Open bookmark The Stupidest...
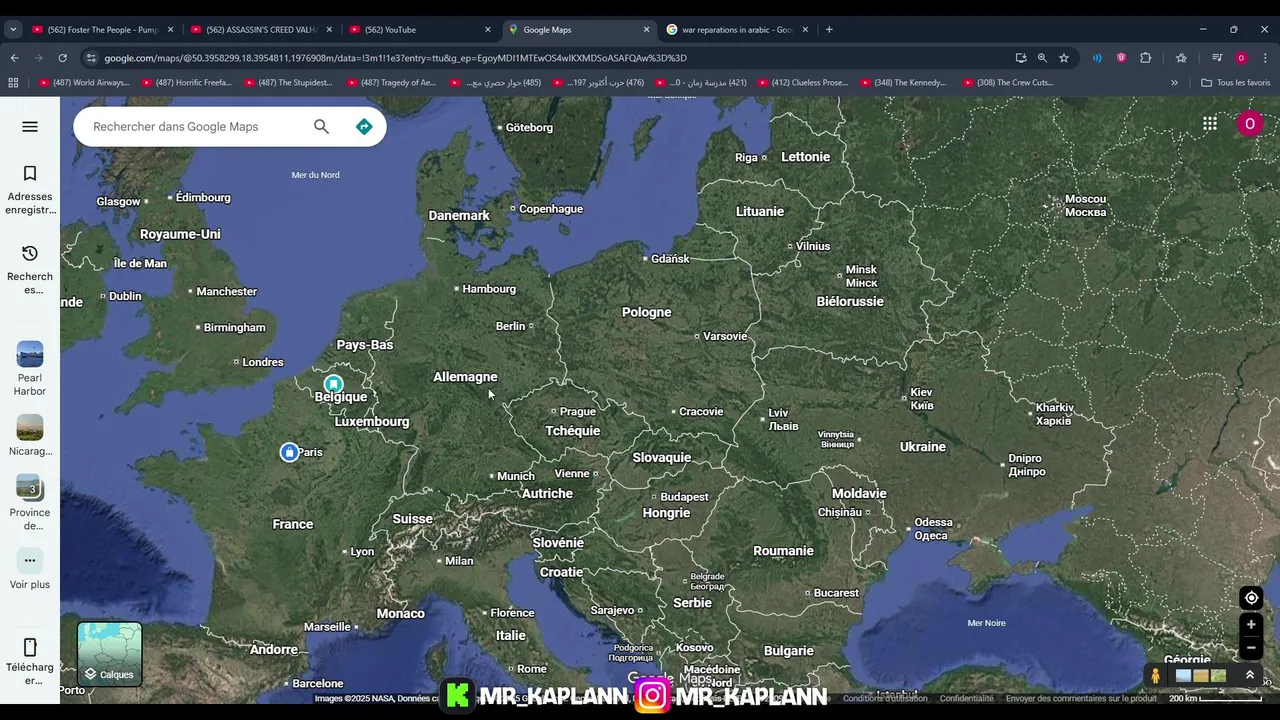Screen dimensions: 1280x720 click(288, 83)
